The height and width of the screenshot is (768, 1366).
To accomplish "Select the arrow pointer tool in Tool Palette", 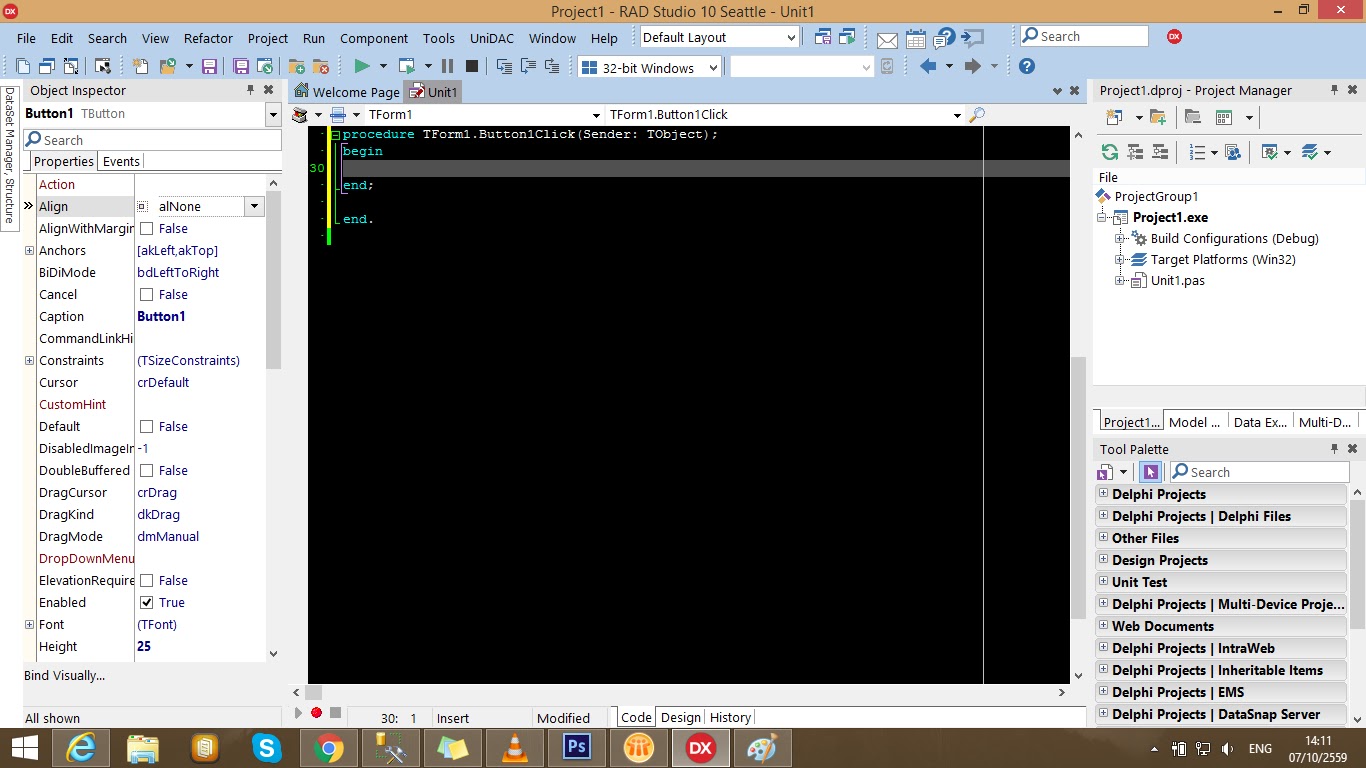I will coord(1150,472).
